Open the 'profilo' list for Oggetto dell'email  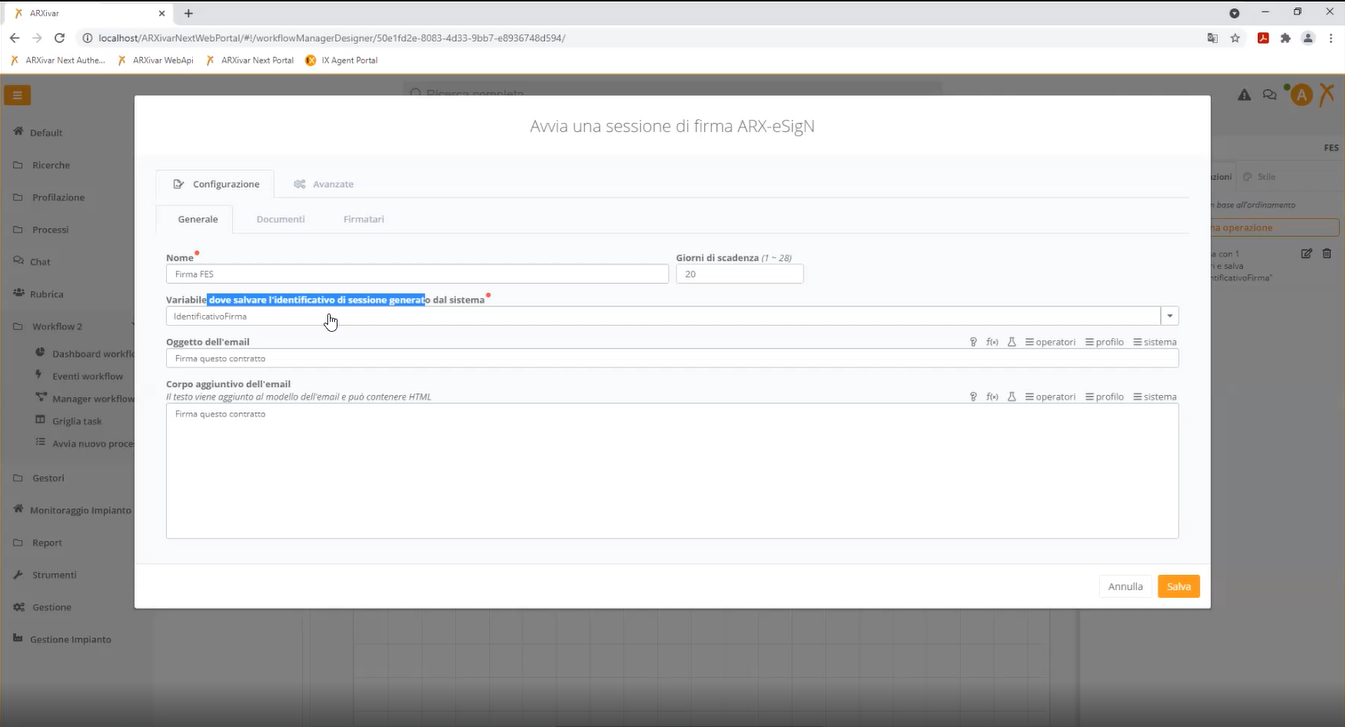tap(1104, 342)
